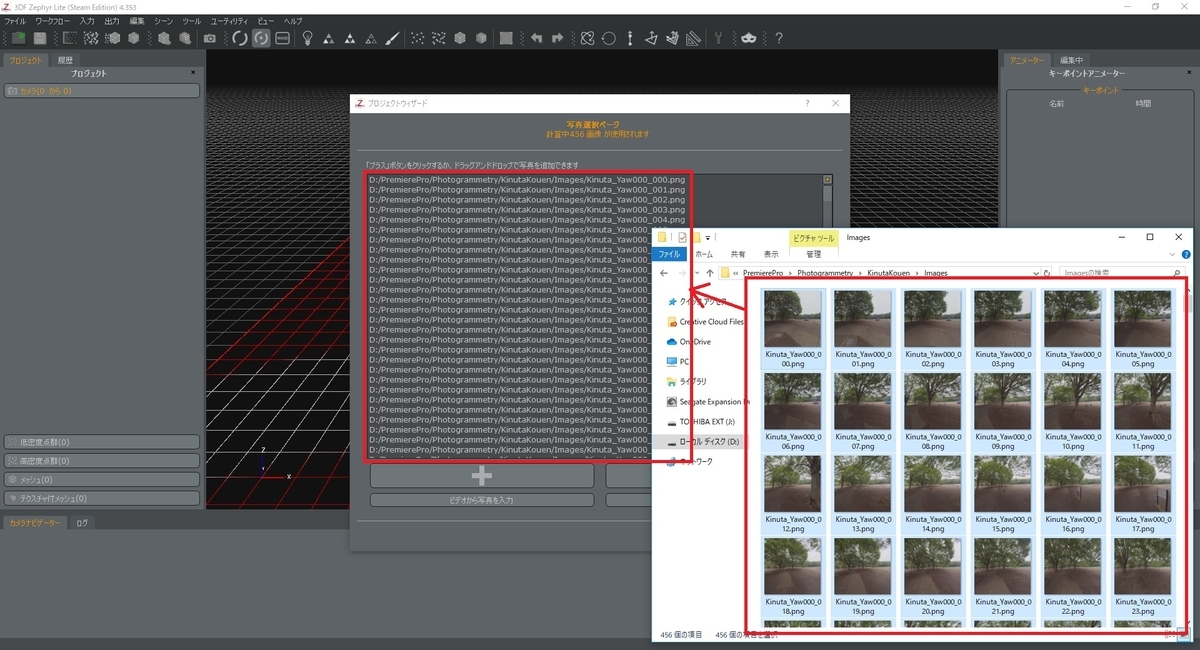
Task: Open the quick access toolbar dropdown
Action: click(x=708, y=238)
